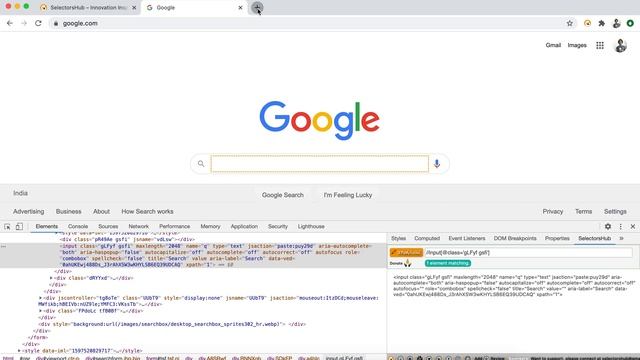The width and height of the screenshot is (640, 360).
Task: Go forward in browser history
Action: click(24, 23)
